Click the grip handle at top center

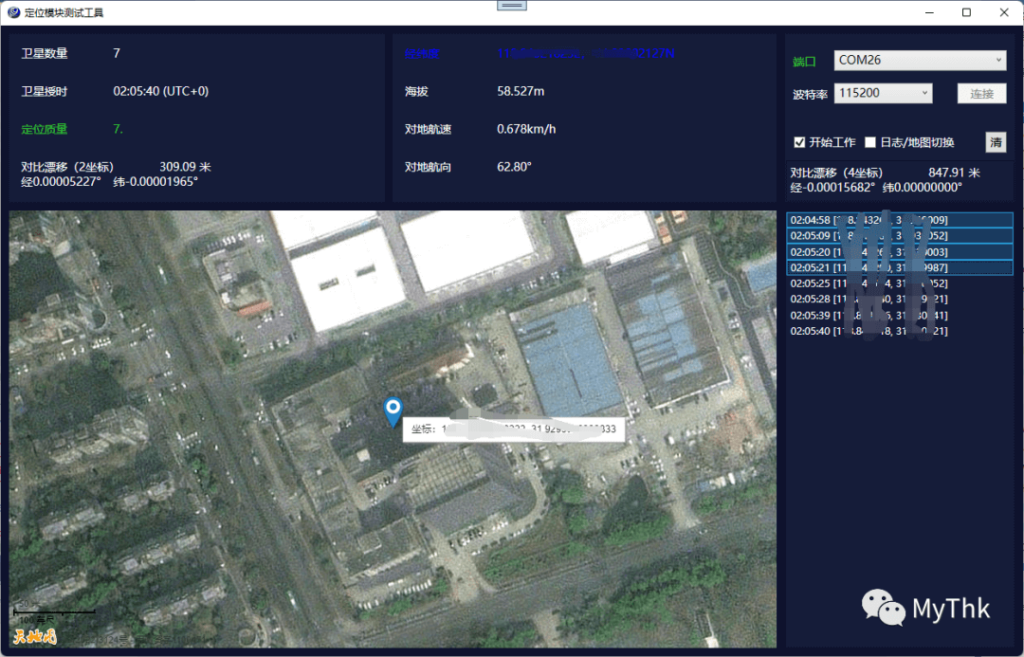512,6
